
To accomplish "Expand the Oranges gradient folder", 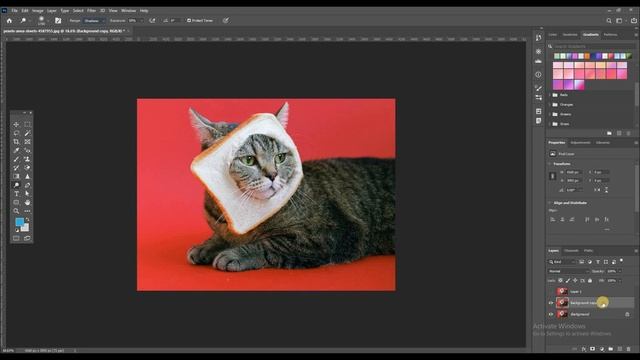I will tap(550, 104).
